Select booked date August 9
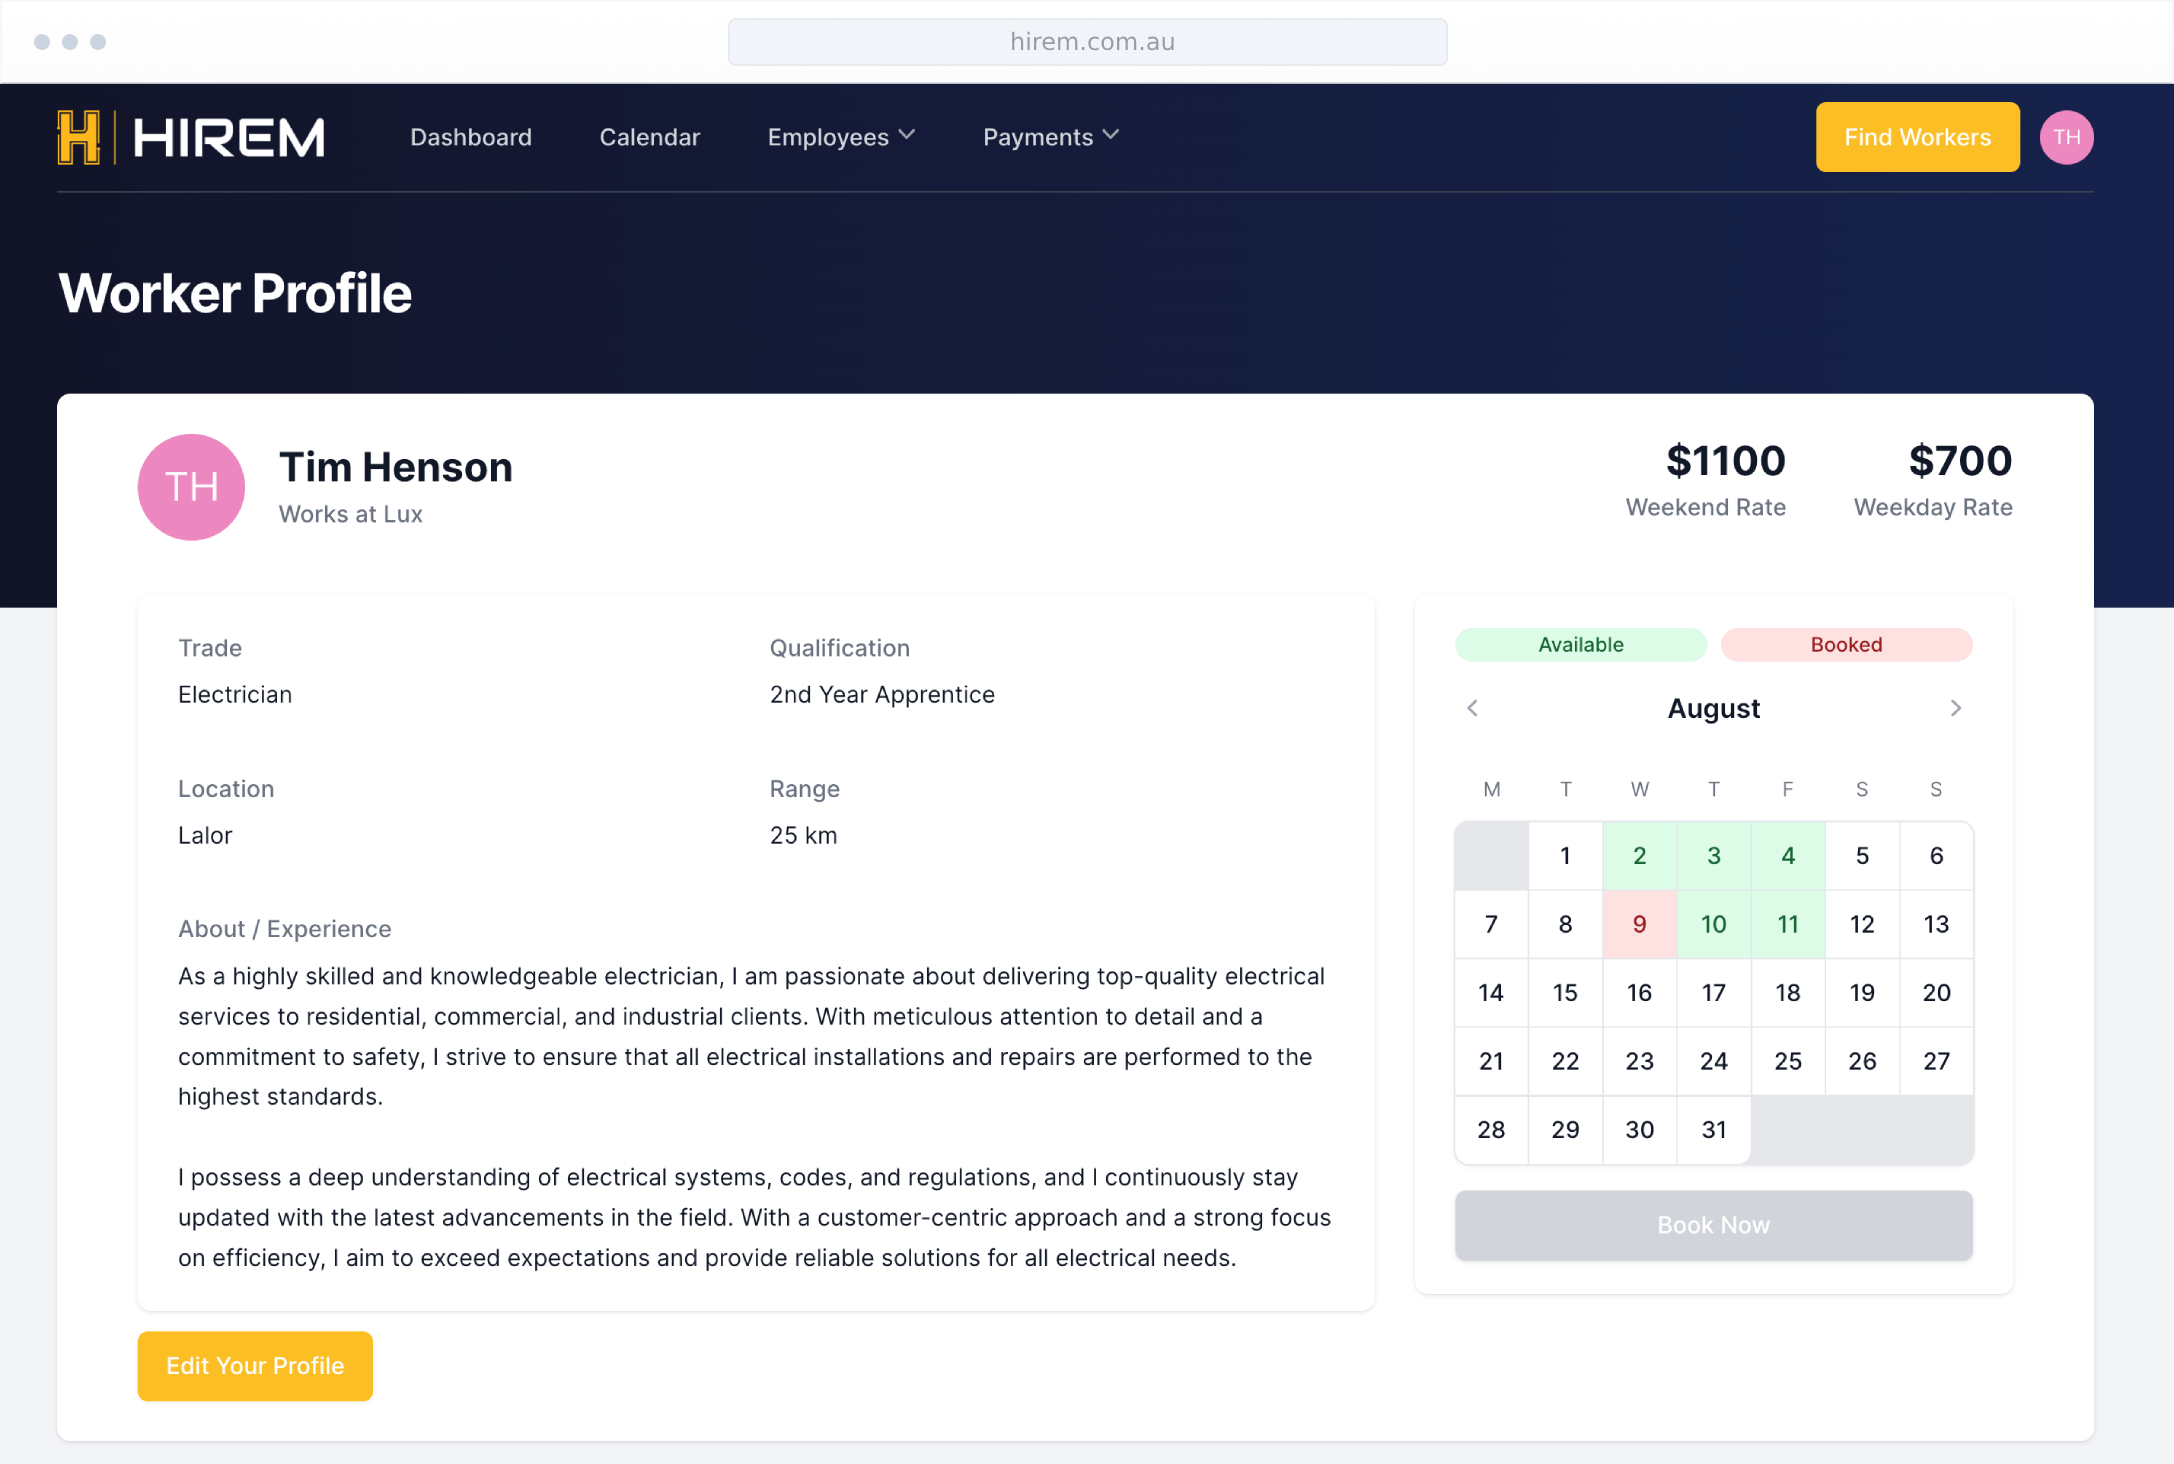Viewport: 2174px width, 1464px height. tap(1639, 924)
